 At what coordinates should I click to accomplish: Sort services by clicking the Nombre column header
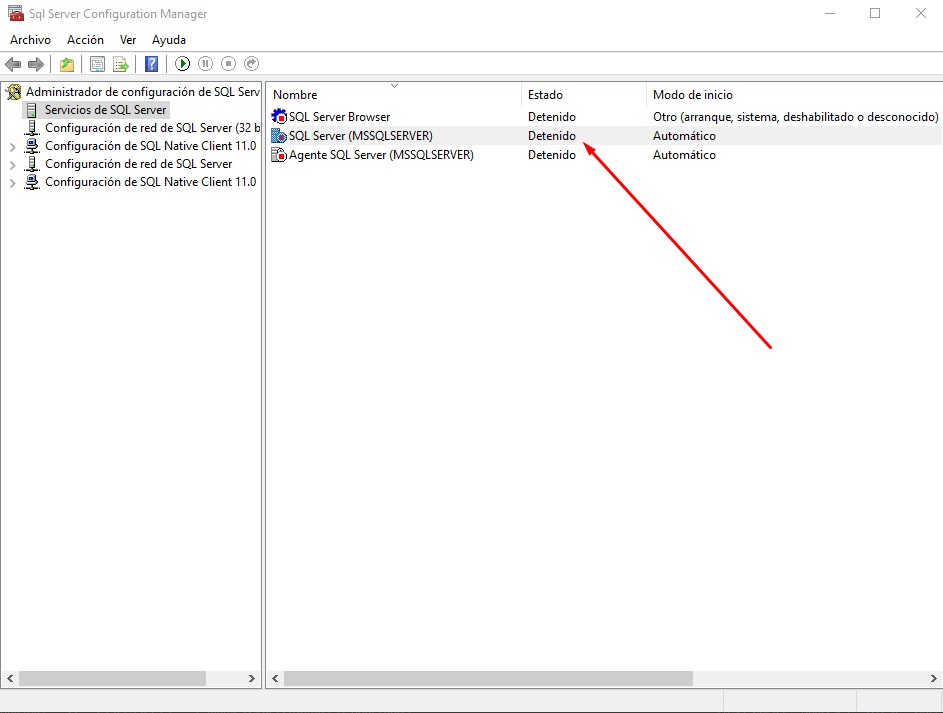click(295, 94)
